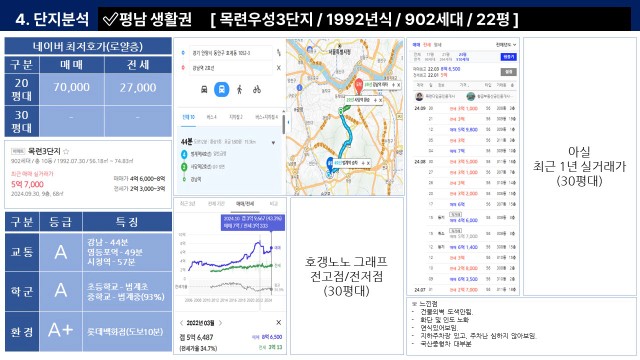Screen dimensions: 640x360
Task: Click the 4억 6,000 sale transaction row
Action: pos(464,218)
